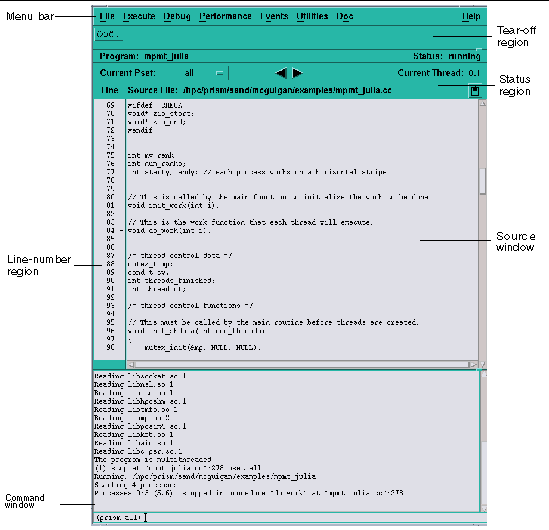Image resolution: width=549 pixels, height=530 pixels.
Task: Click the 'thread control data' comment line
Action: point(180,256)
